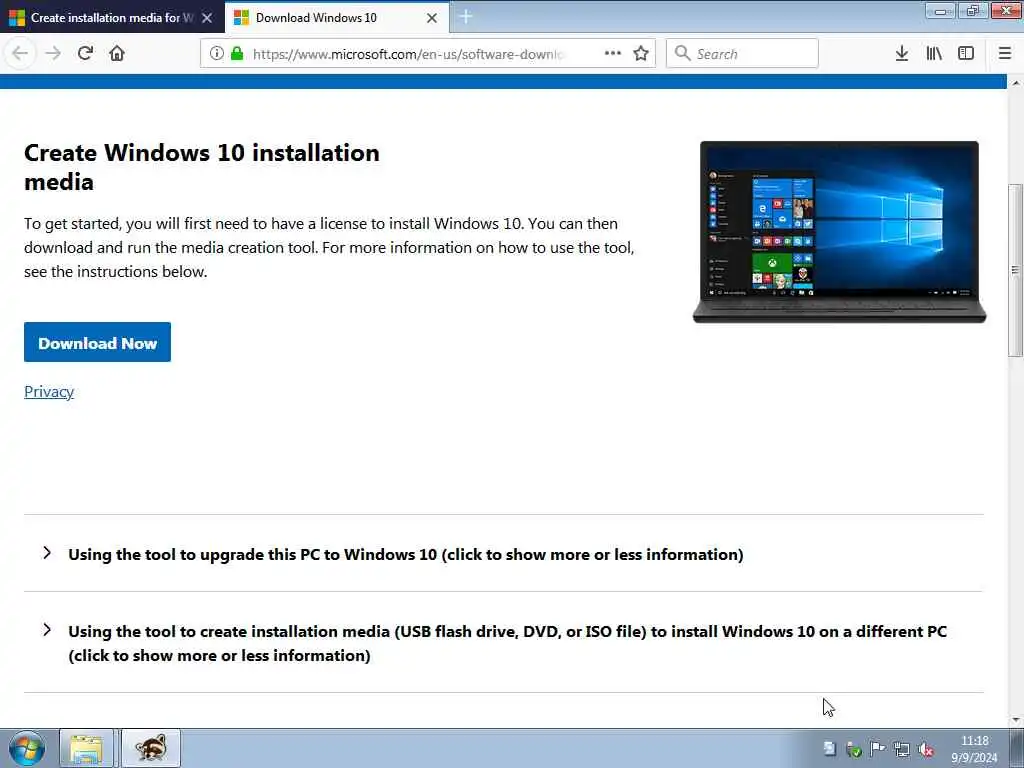This screenshot has width=1024, height=768.
Task: Click the Search box in toolbar
Action: 742,54
